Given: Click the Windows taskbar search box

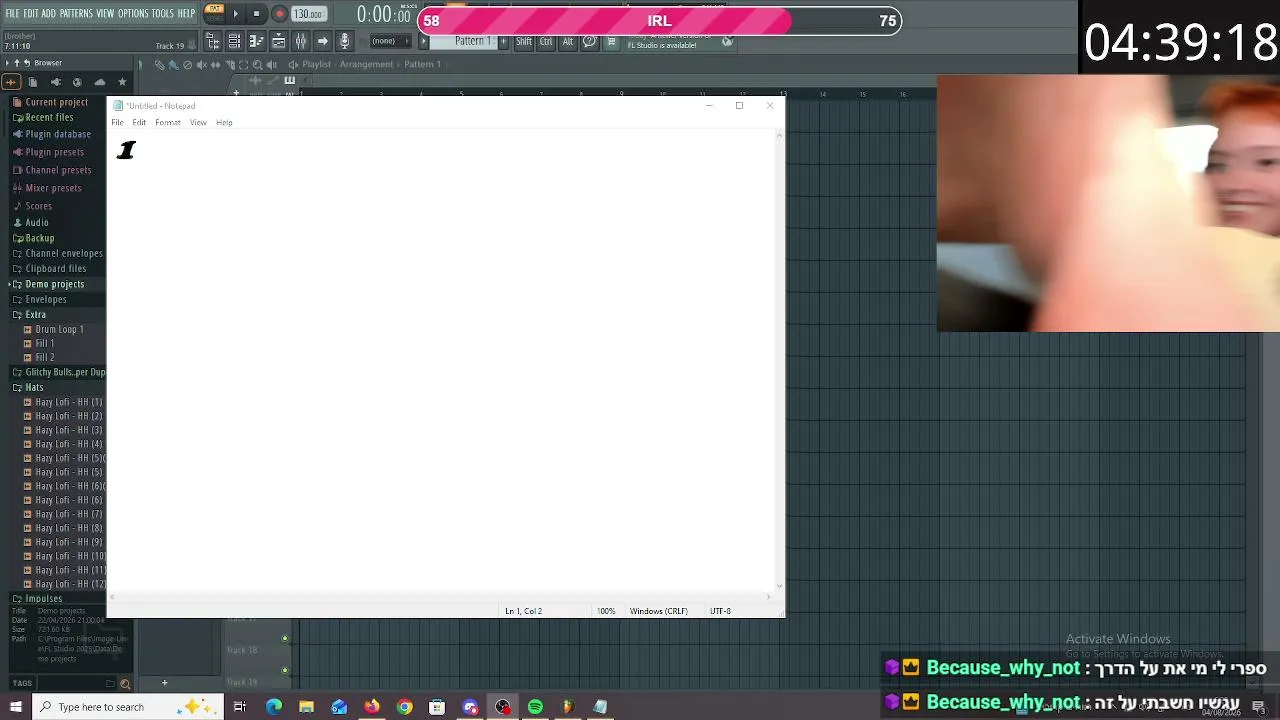Looking at the screenshot, I should point(129,707).
